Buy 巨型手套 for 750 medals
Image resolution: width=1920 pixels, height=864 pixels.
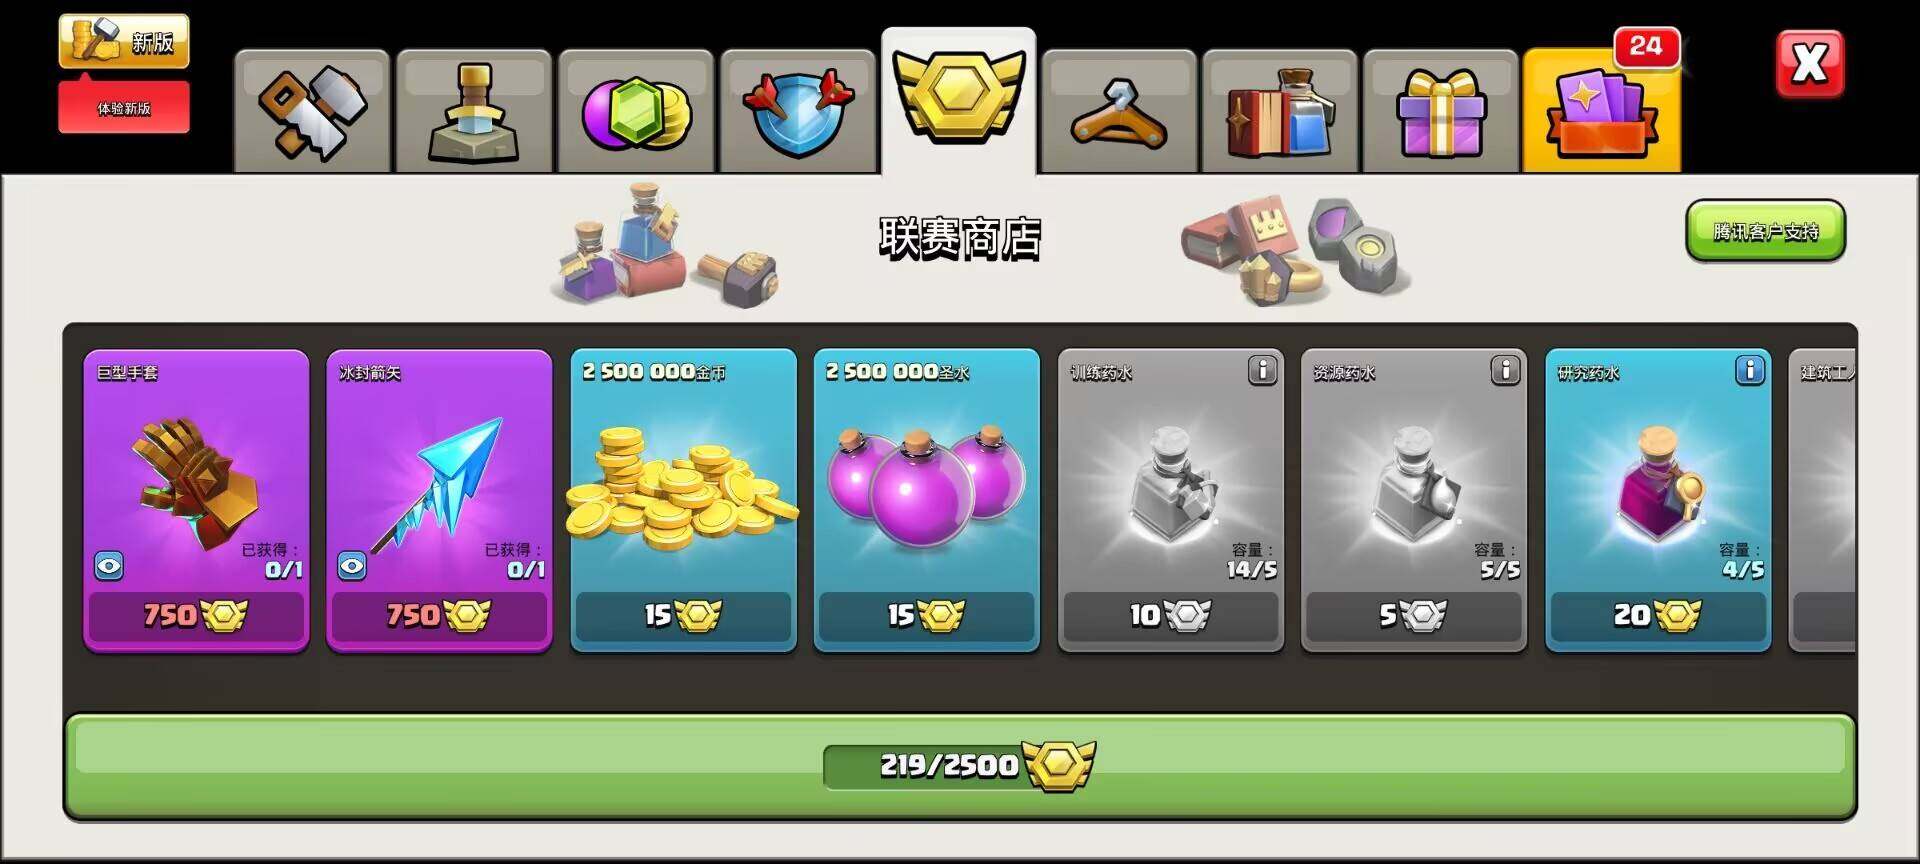pos(196,615)
